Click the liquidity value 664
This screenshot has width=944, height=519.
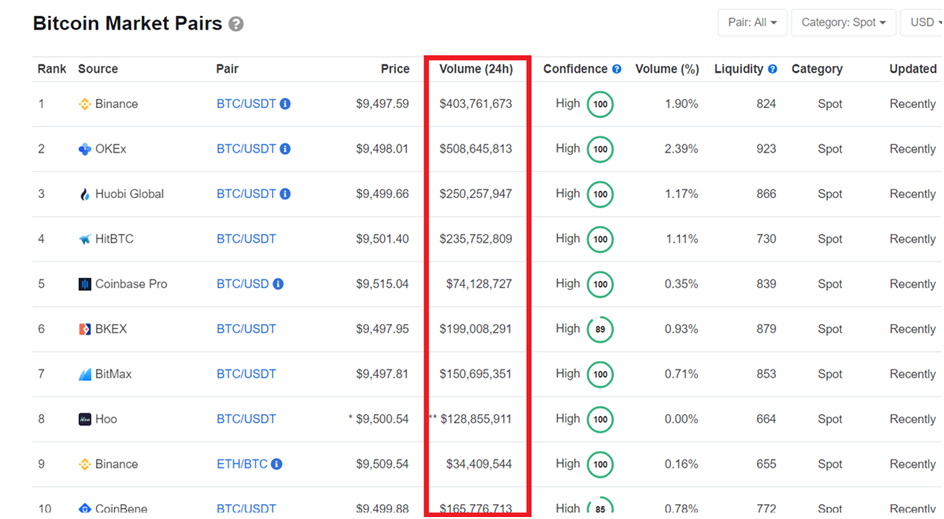[x=766, y=419]
